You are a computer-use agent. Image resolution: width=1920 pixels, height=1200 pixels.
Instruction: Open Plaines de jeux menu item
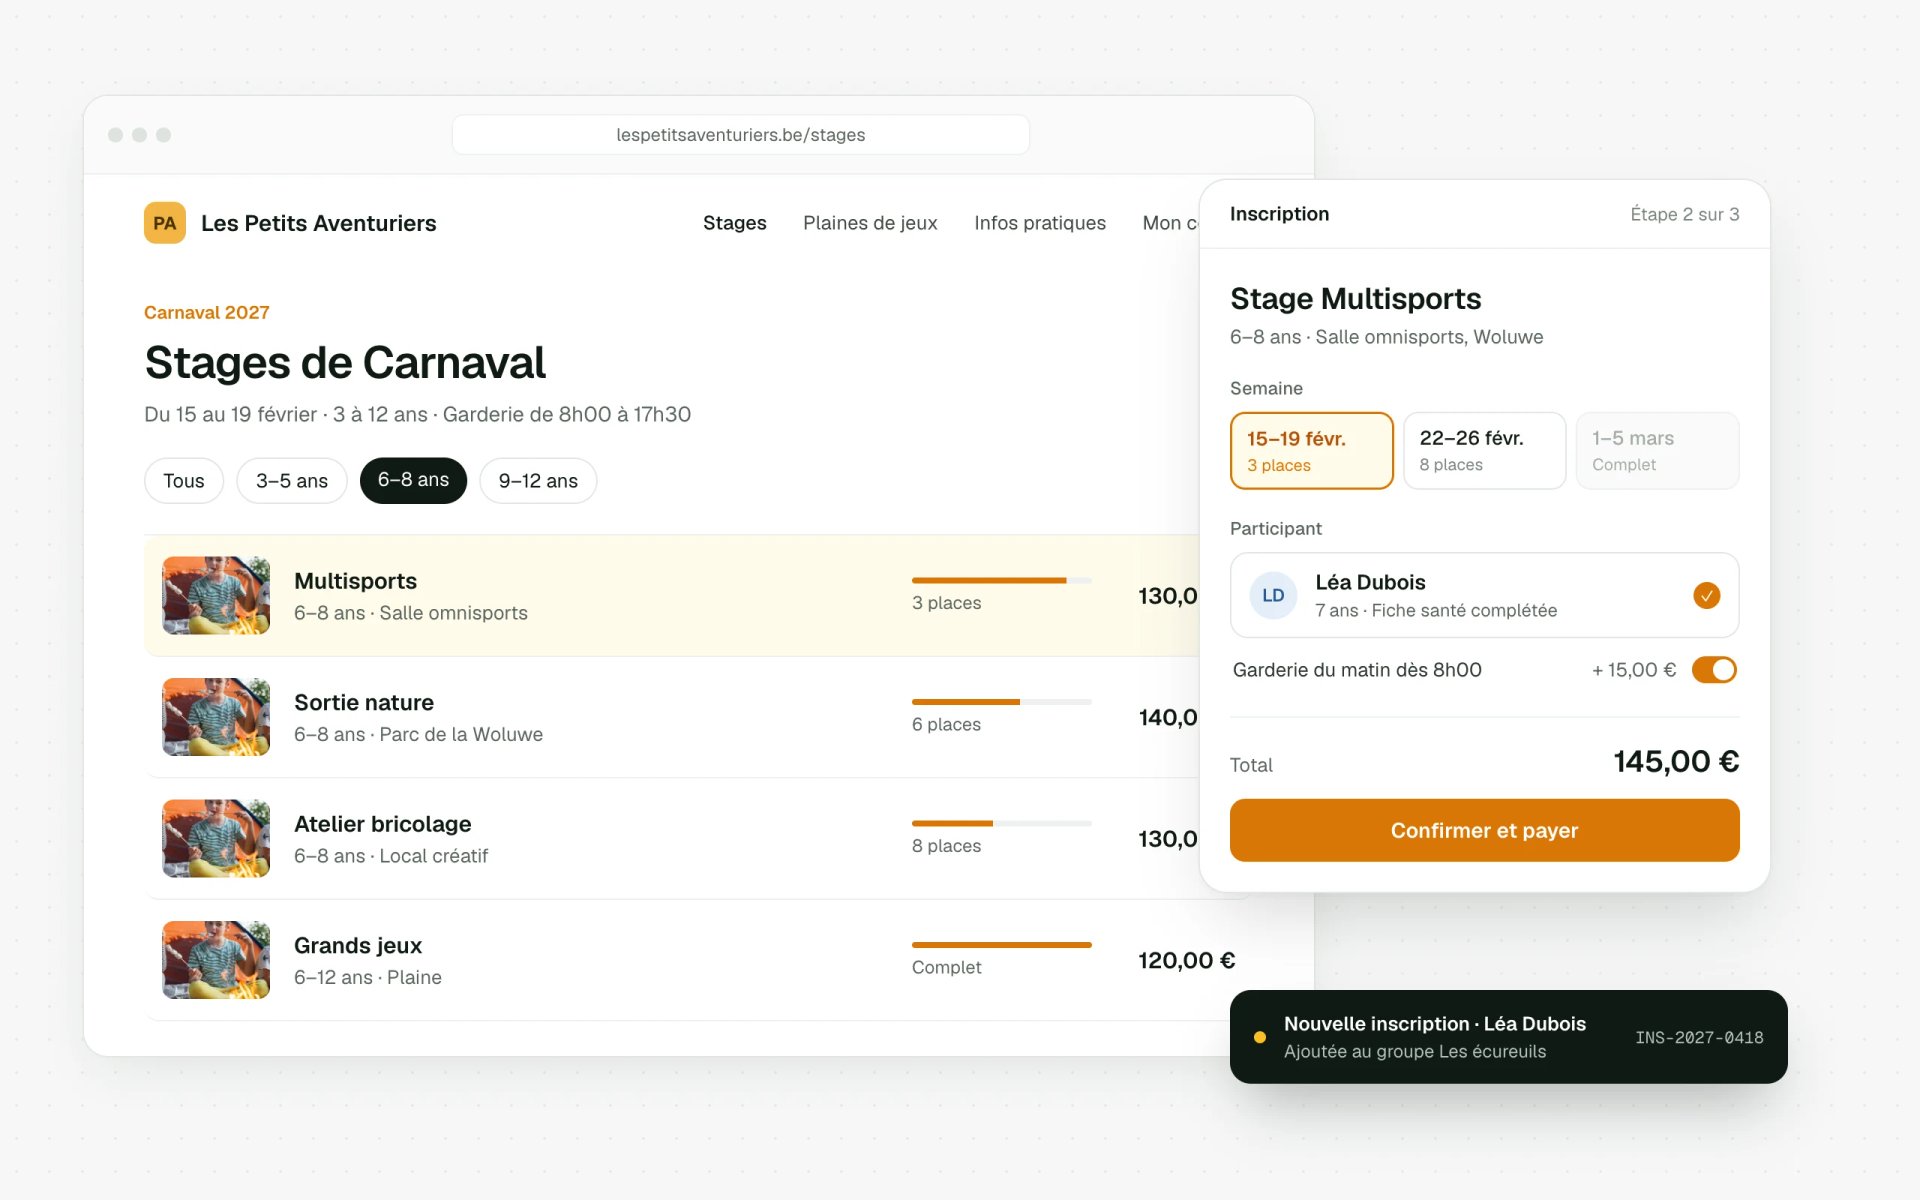point(870,223)
